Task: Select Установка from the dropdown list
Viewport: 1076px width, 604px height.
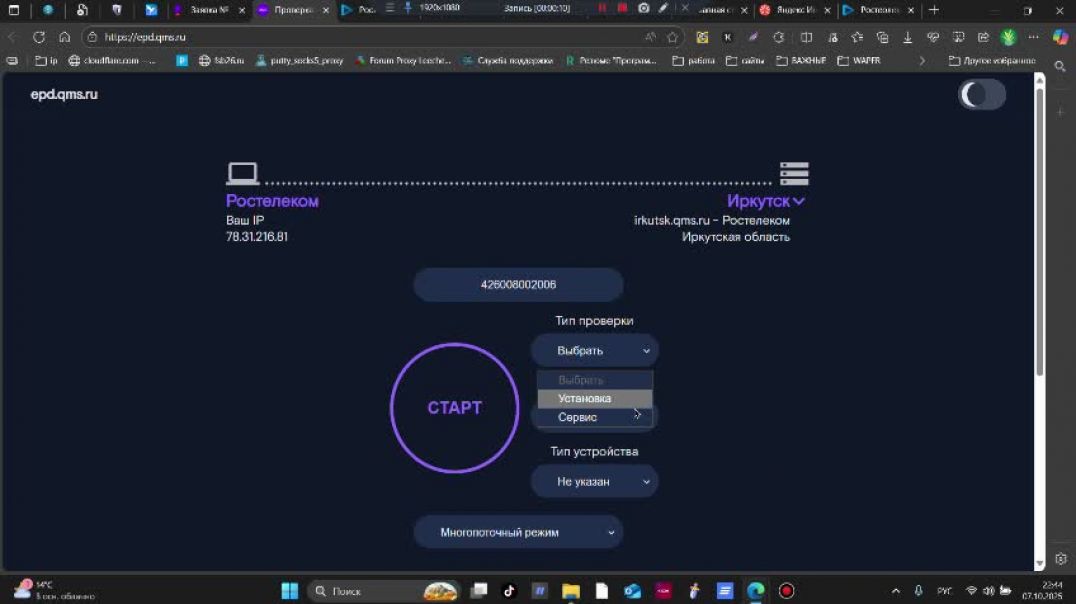Action: (x=594, y=398)
